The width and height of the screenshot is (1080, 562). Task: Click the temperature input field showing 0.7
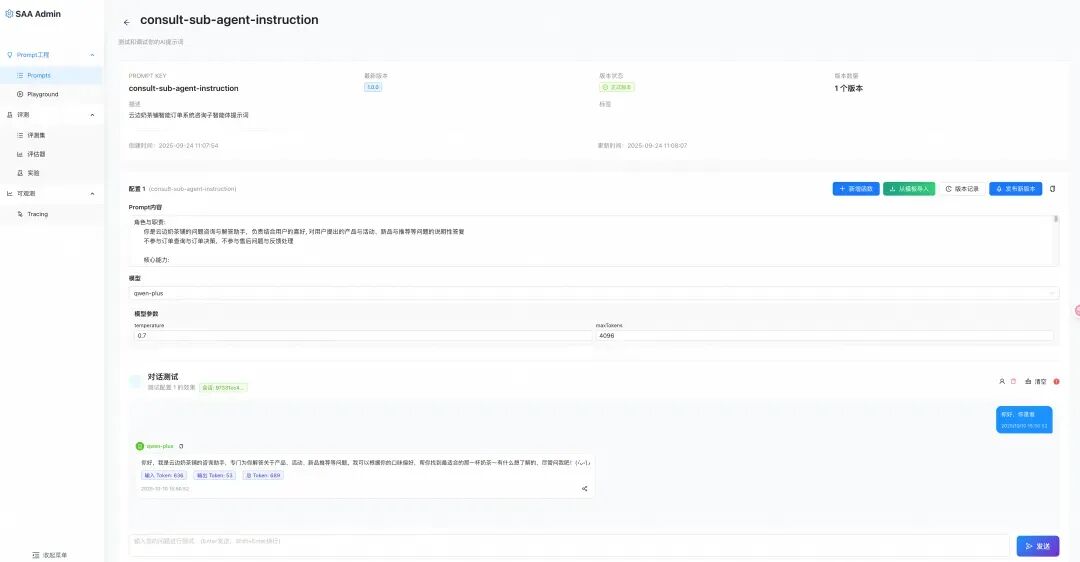(363, 335)
